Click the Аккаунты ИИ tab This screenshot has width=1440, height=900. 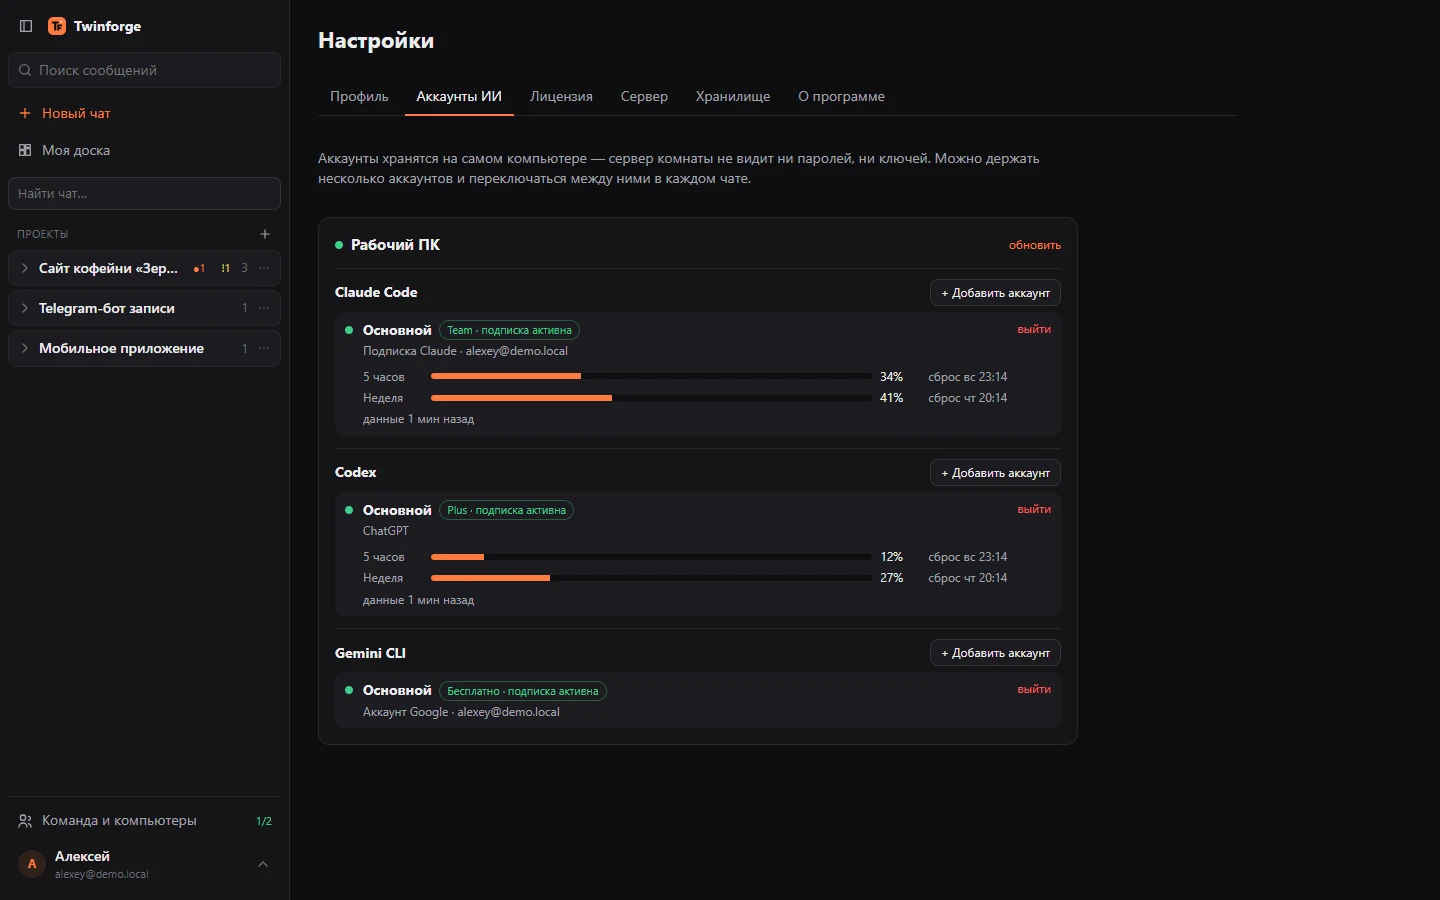click(x=459, y=96)
